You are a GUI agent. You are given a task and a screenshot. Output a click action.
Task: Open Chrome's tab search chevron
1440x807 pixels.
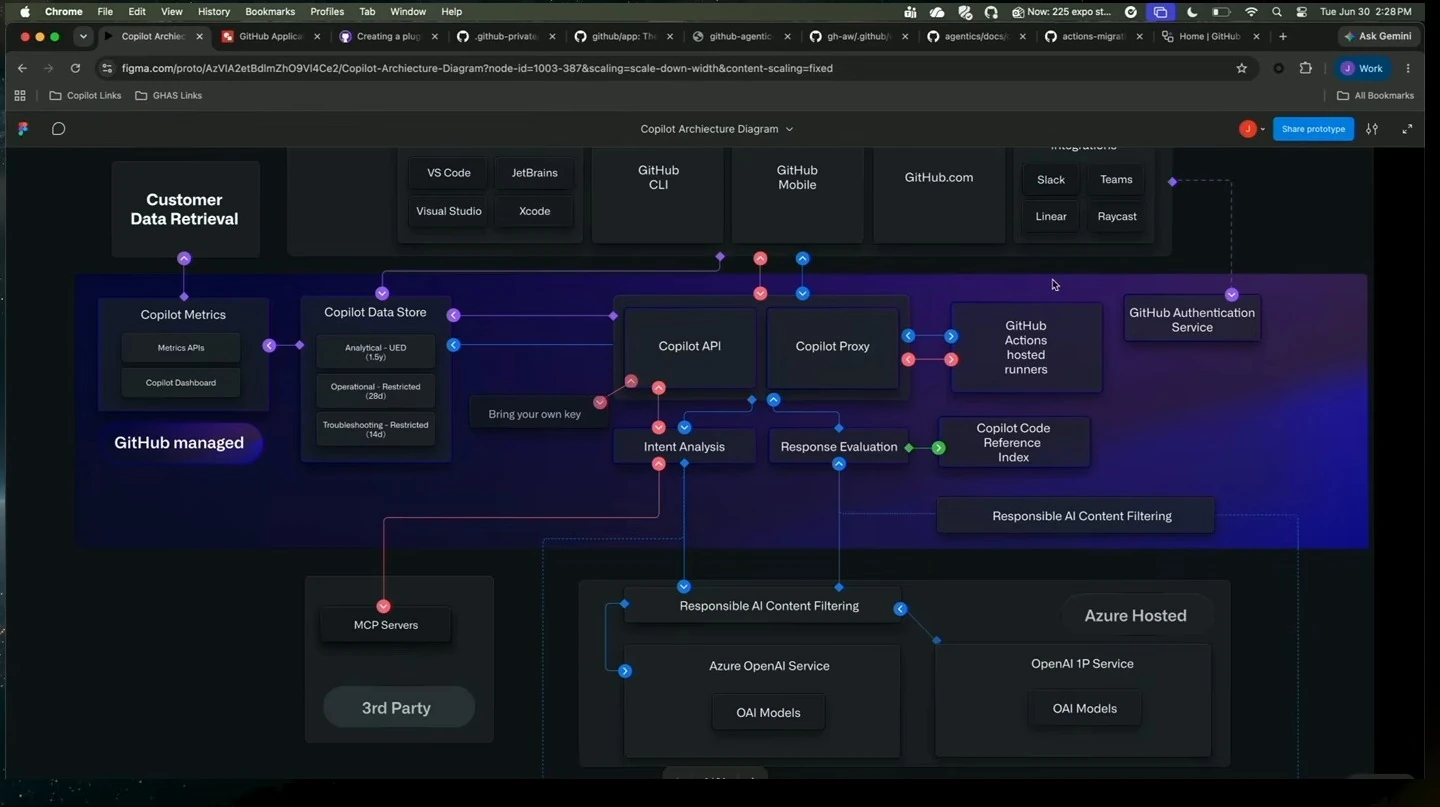point(83,36)
